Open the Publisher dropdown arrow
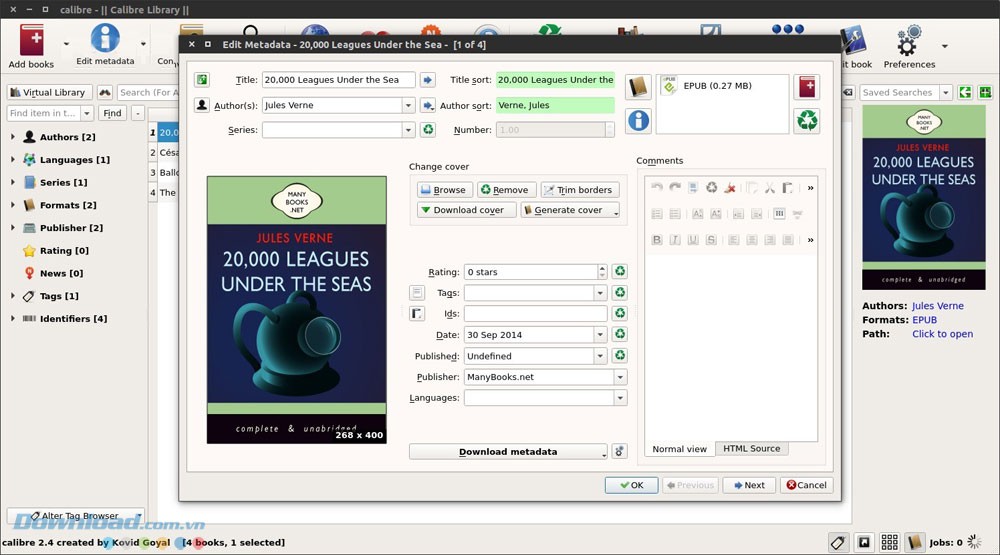 (620, 377)
